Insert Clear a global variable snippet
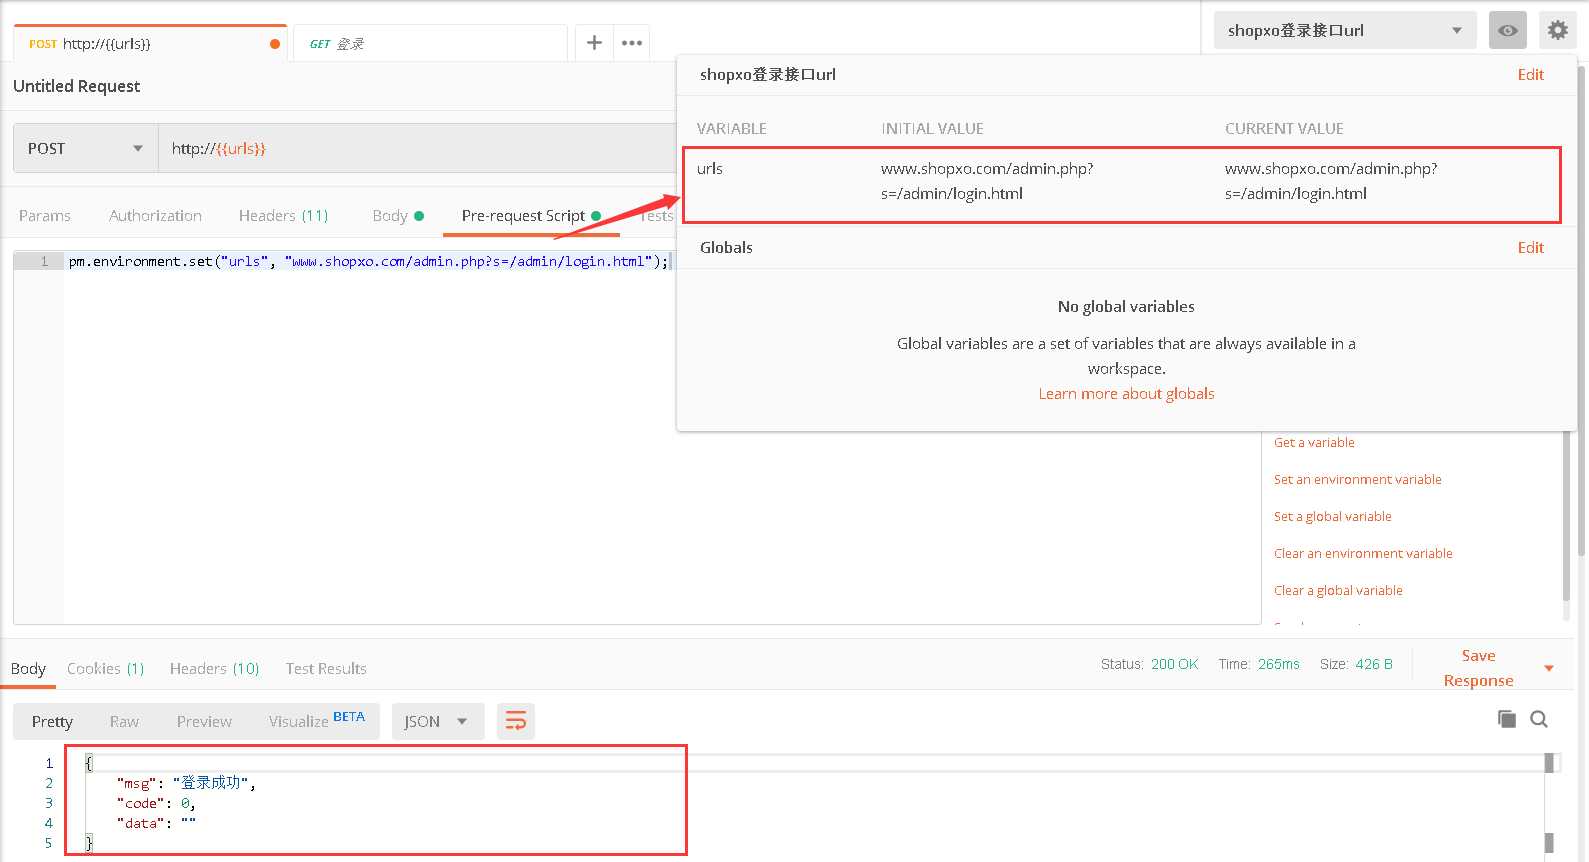The width and height of the screenshot is (1589, 862). pos(1338,590)
